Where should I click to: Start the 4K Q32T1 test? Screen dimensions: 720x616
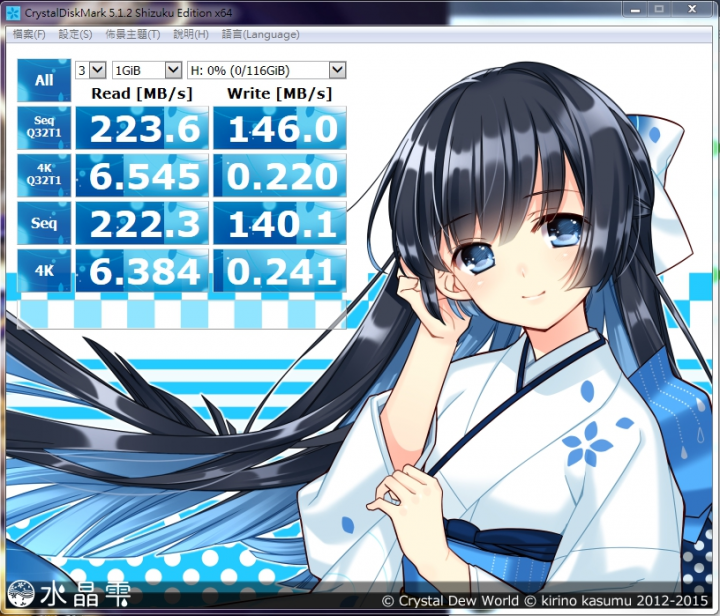tap(44, 175)
